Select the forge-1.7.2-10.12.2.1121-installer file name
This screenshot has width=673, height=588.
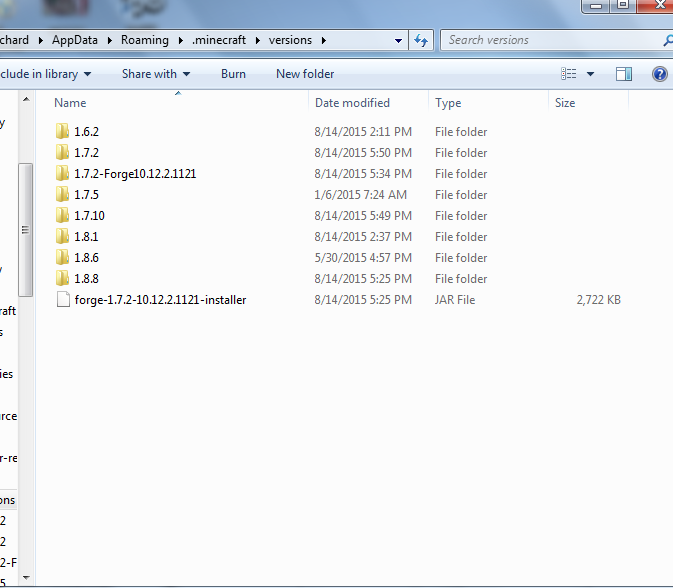pos(160,300)
